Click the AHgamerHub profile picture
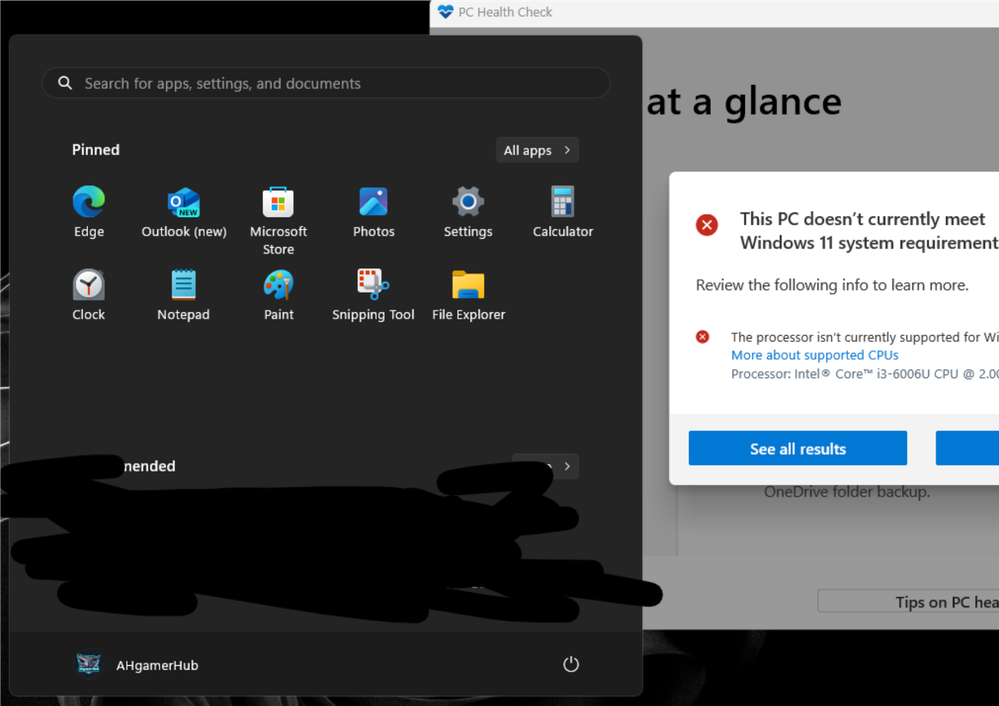 point(89,665)
